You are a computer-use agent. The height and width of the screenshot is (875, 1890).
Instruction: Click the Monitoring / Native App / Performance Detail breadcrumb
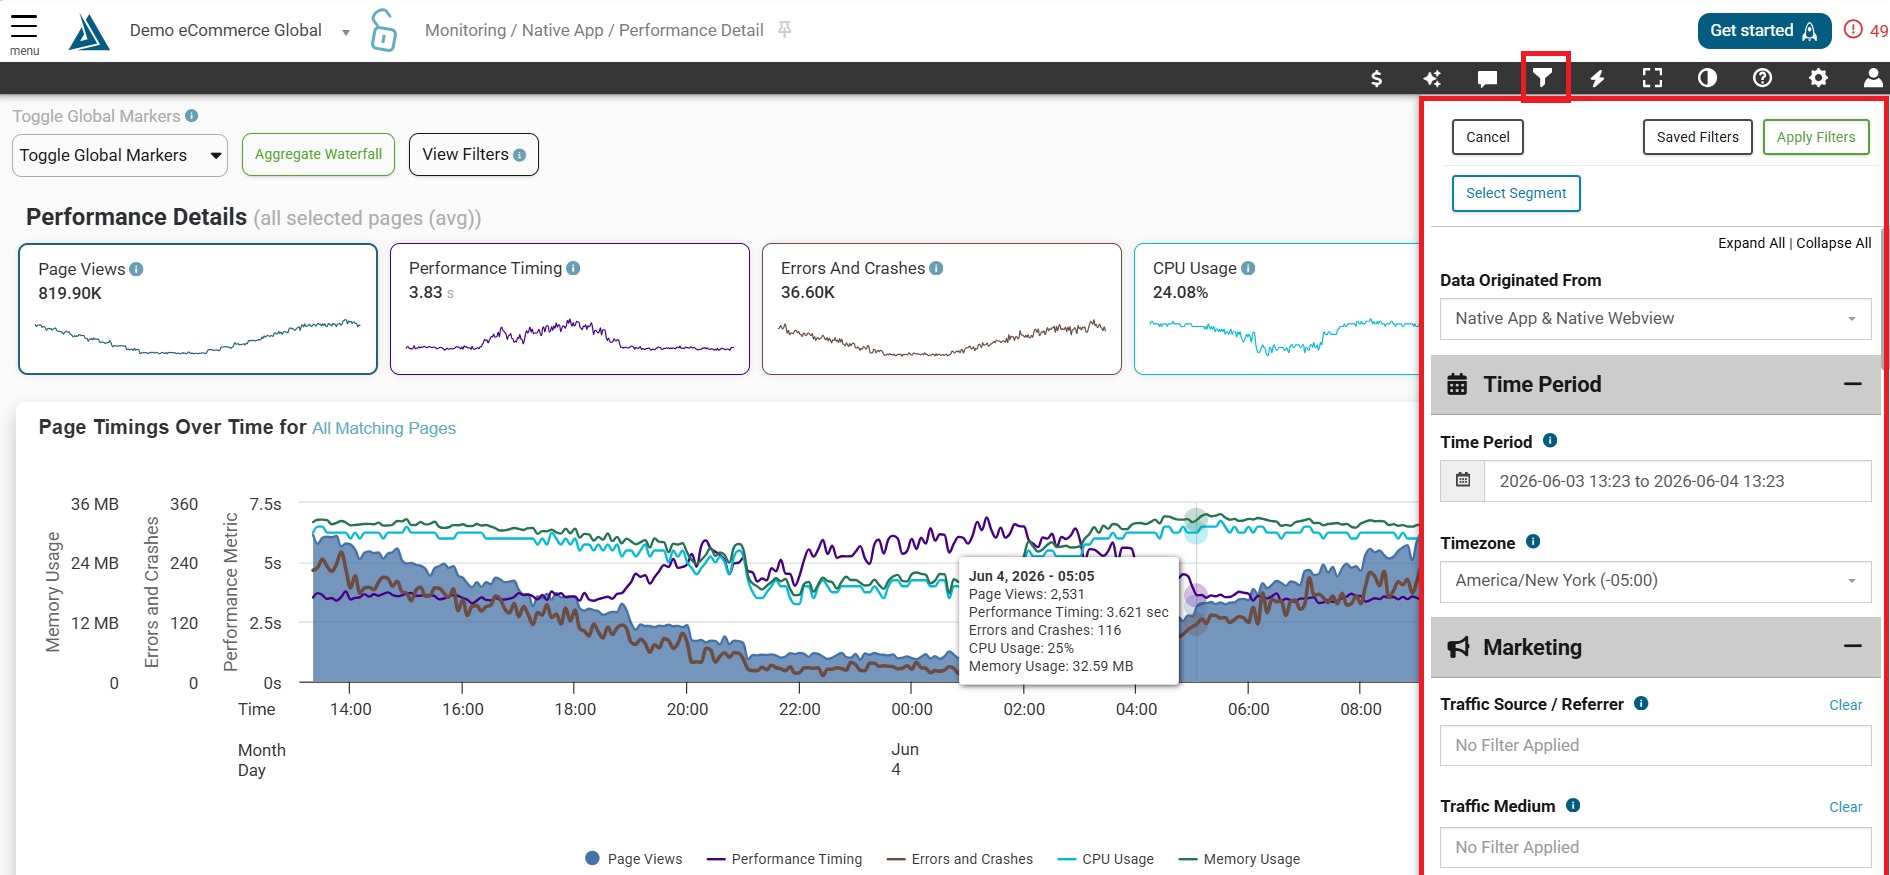pyautogui.click(x=594, y=30)
